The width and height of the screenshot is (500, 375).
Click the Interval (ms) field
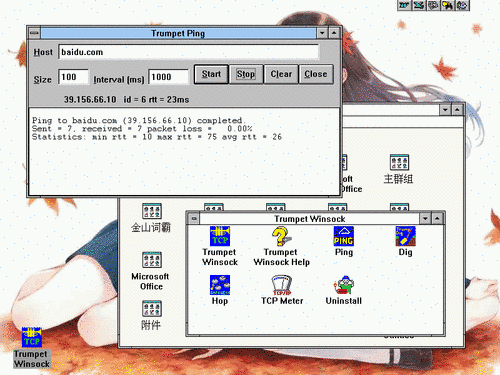pos(168,77)
